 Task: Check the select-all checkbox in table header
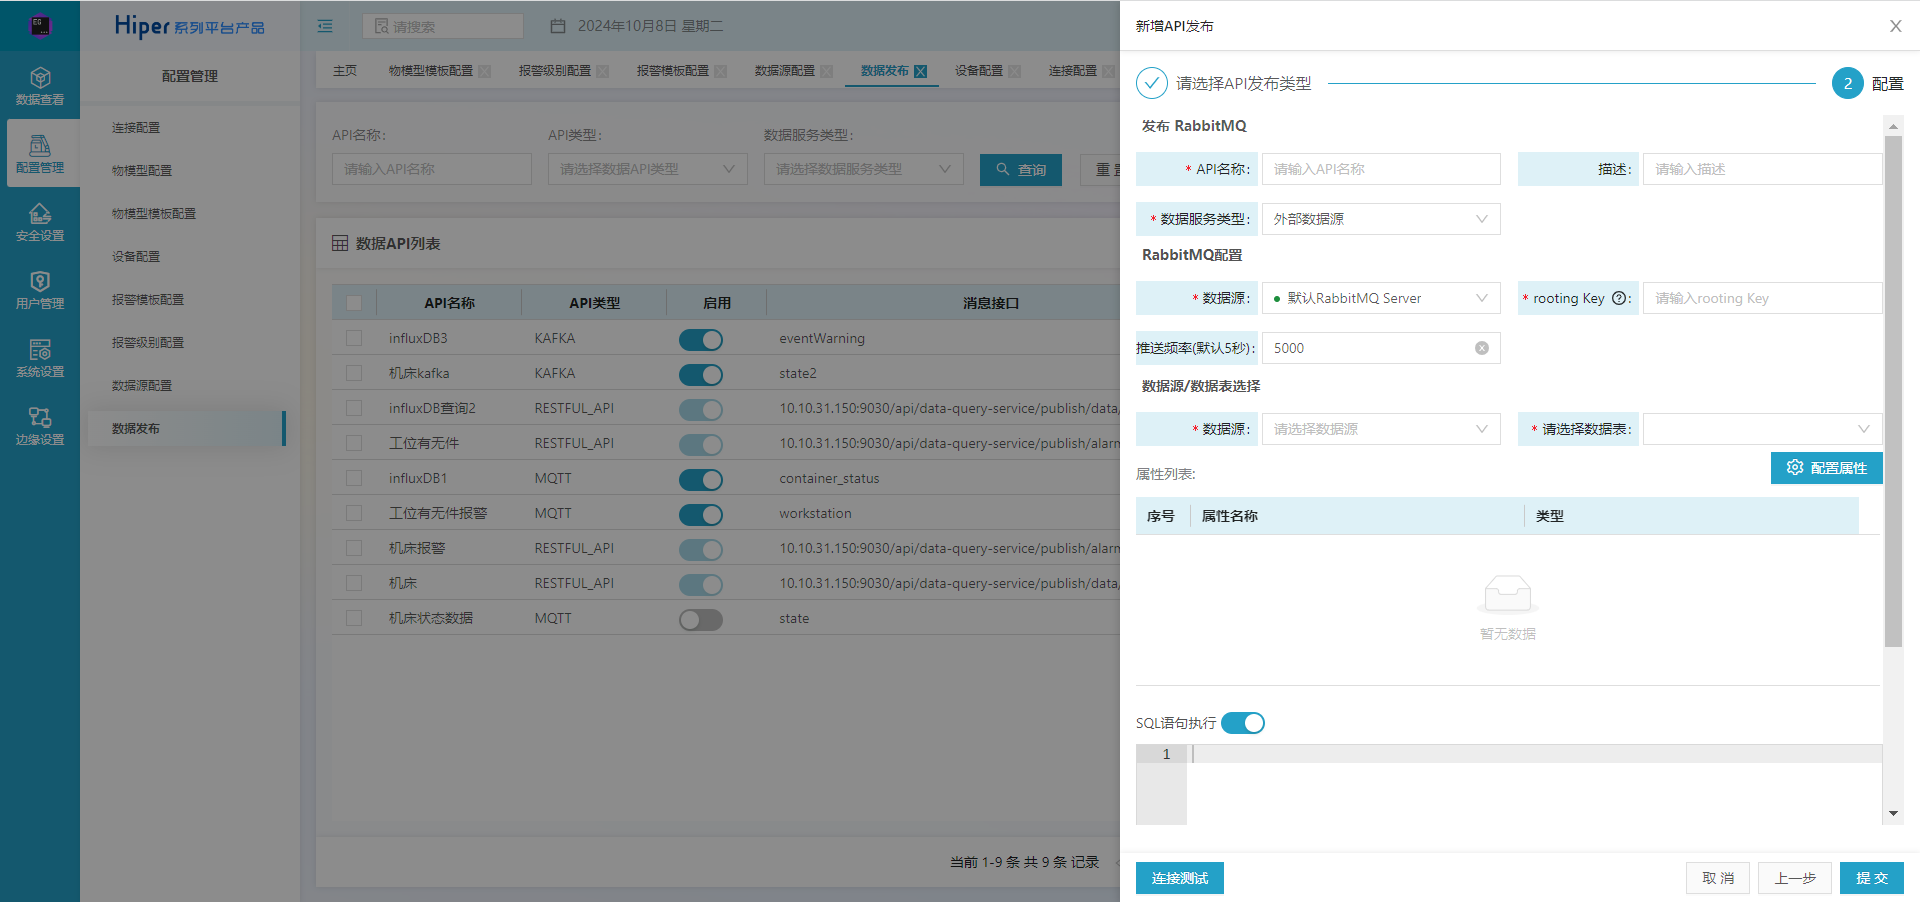pos(354,302)
